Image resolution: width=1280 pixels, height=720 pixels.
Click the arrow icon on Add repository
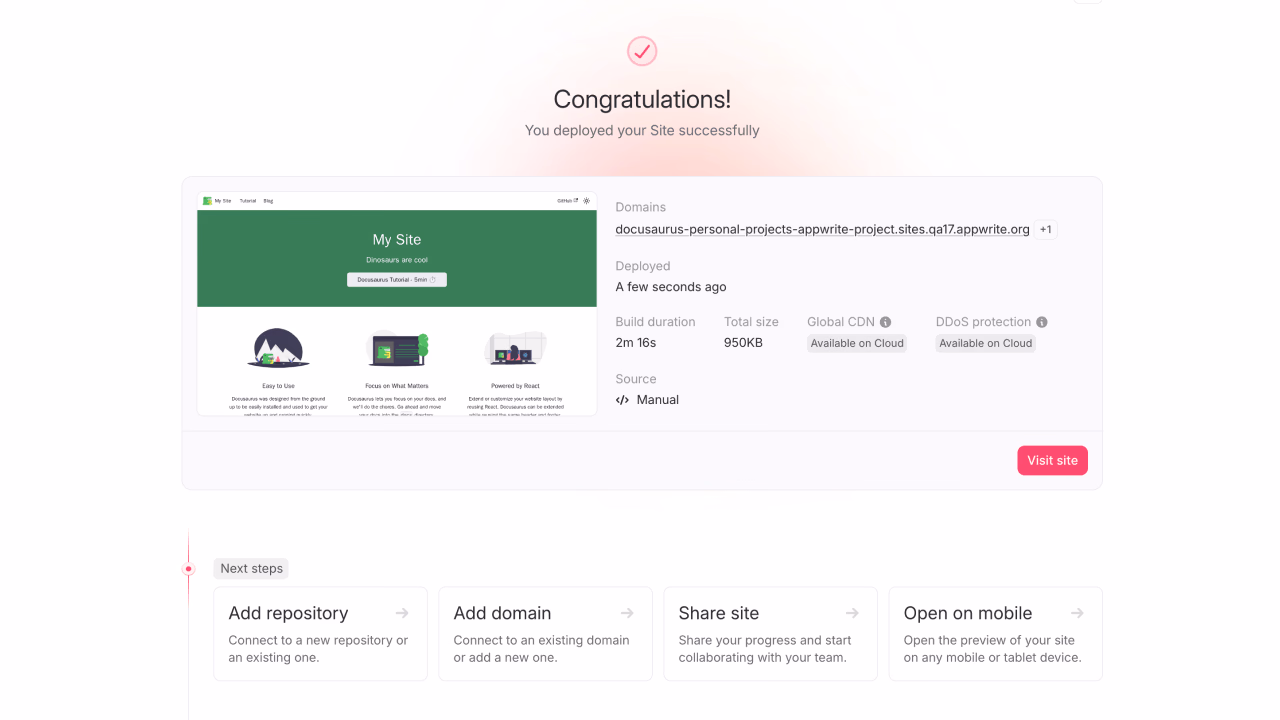tap(402, 613)
